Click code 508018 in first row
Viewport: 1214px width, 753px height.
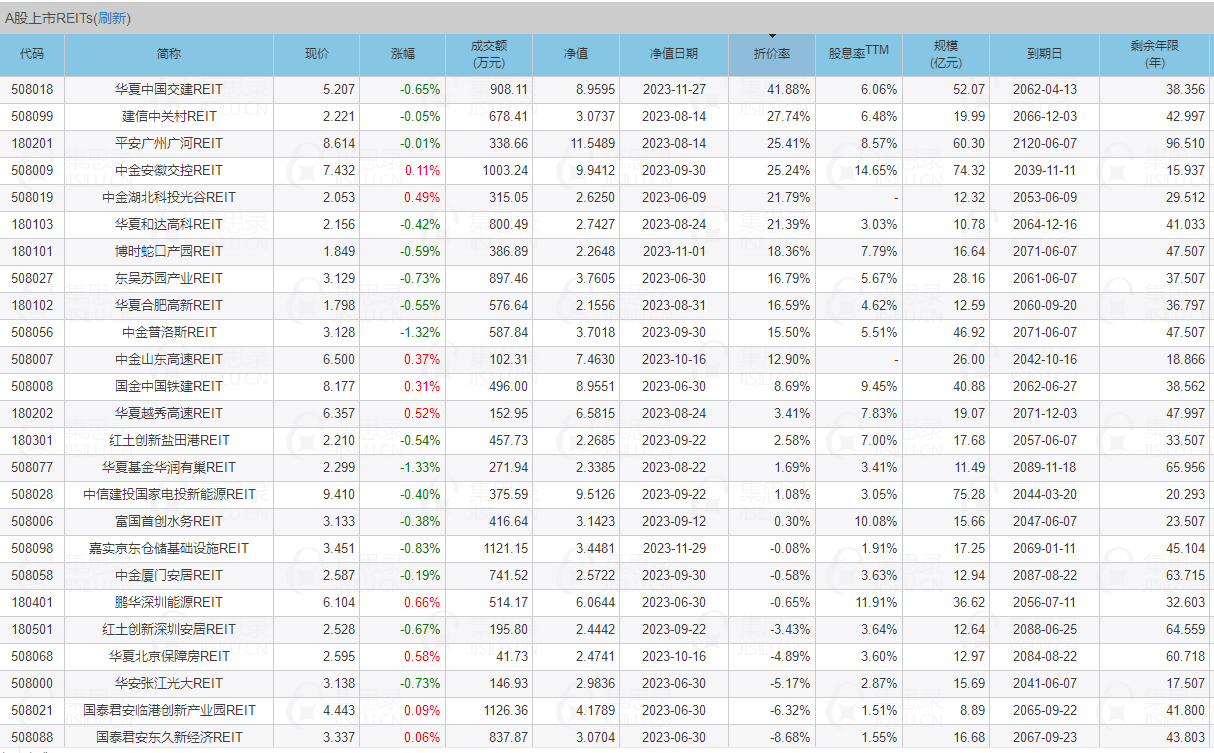click(32, 89)
